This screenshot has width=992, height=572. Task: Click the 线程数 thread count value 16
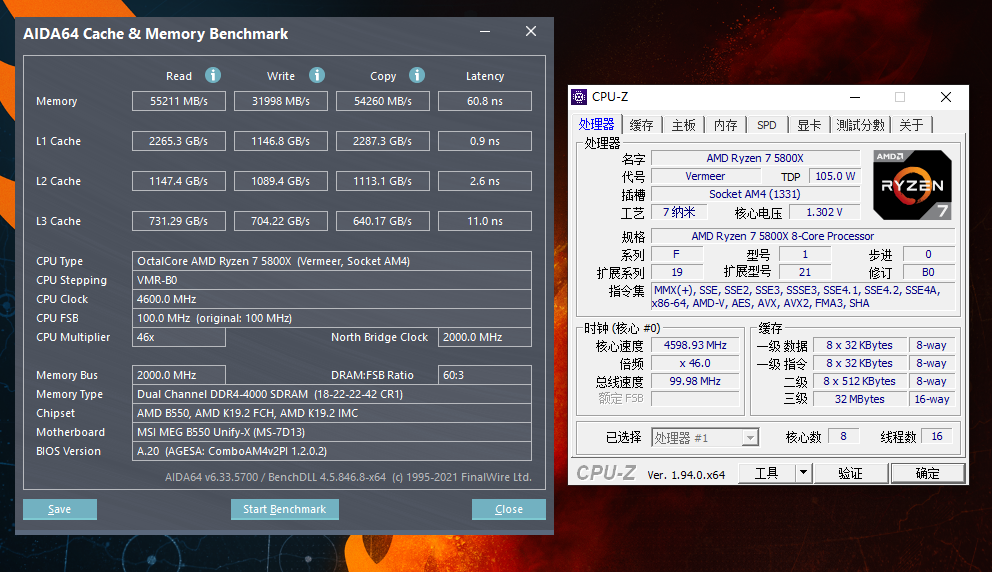pos(937,437)
